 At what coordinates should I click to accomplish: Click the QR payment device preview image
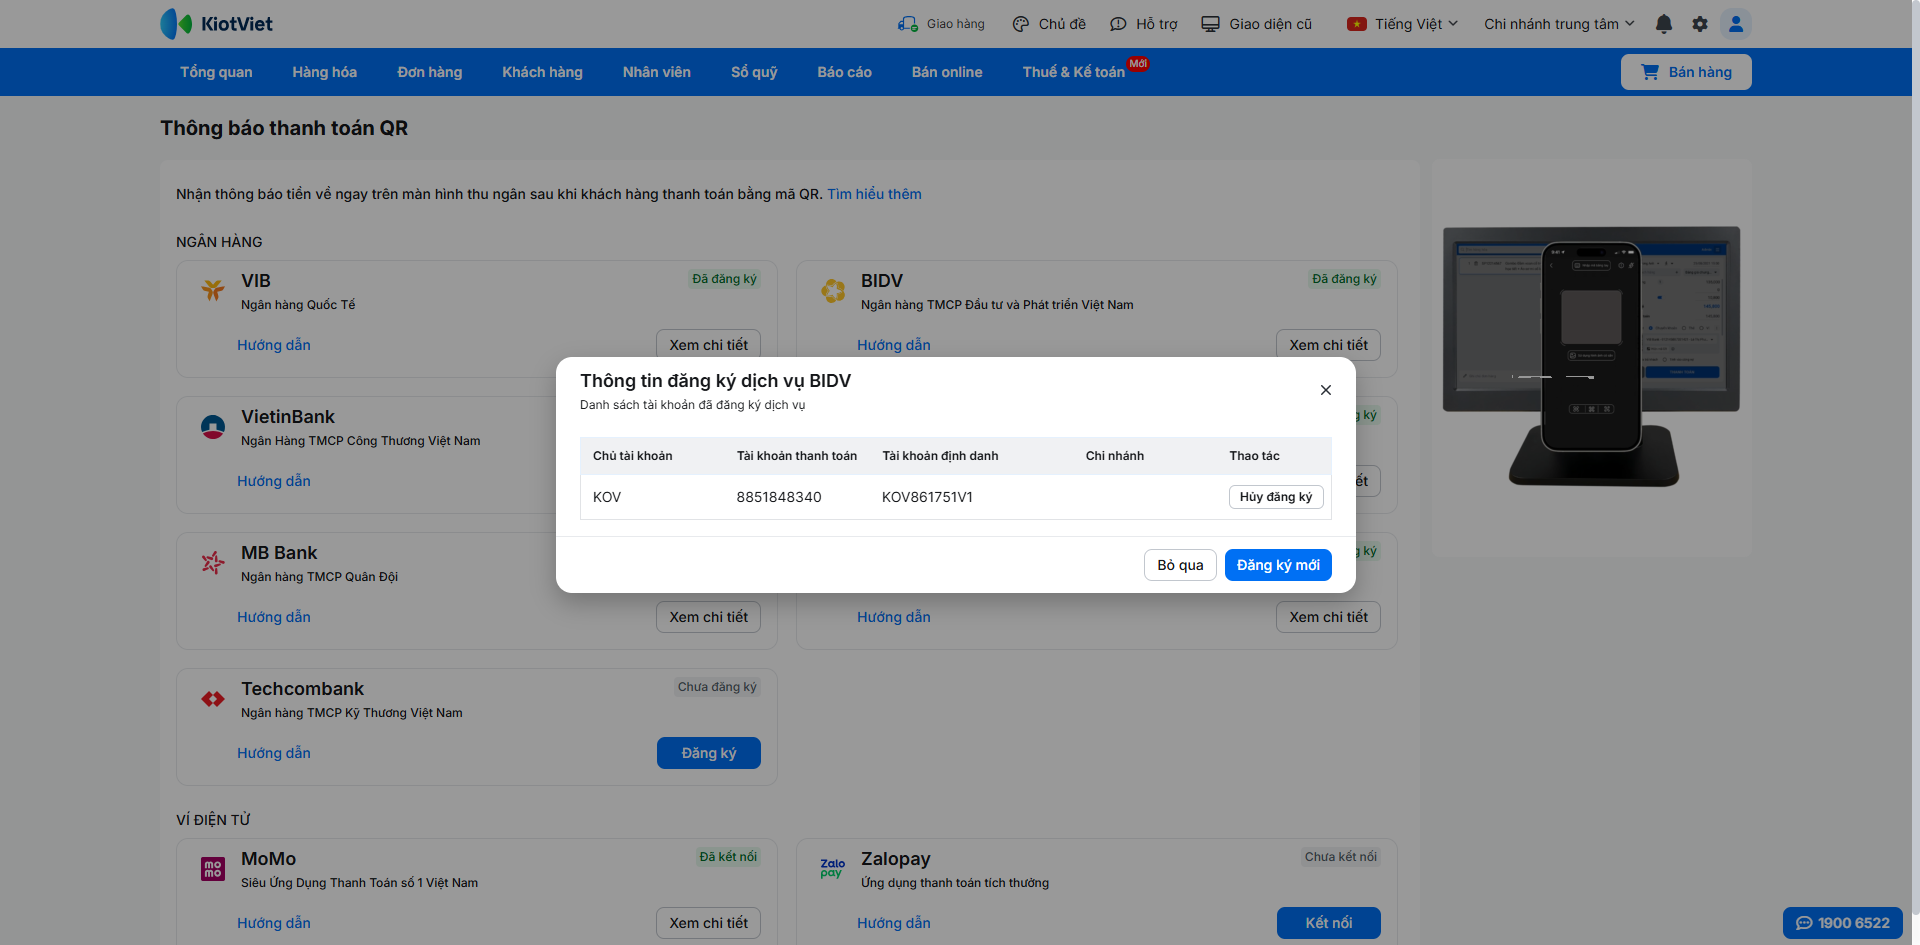1591,357
